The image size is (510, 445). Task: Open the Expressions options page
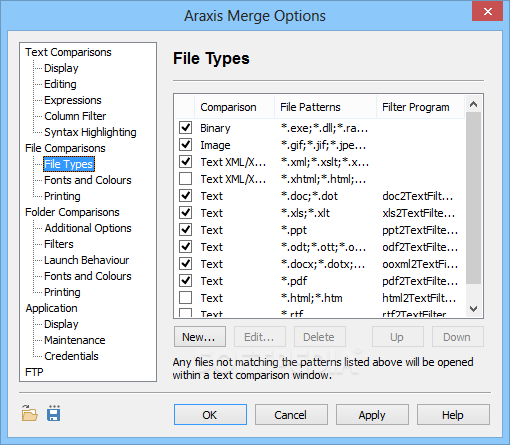coord(73,100)
